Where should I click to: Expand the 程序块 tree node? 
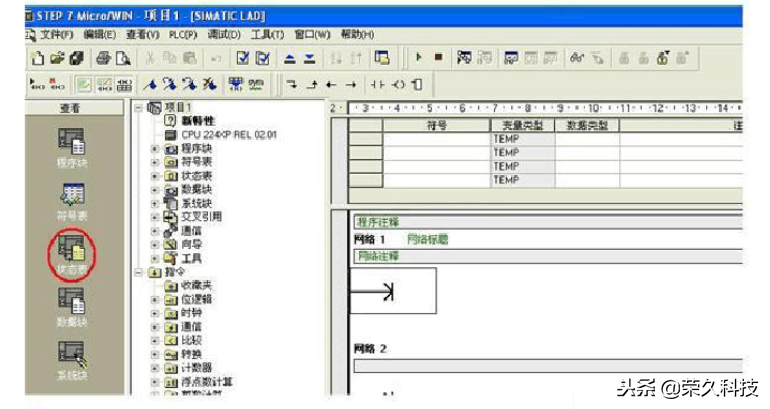tap(155, 147)
